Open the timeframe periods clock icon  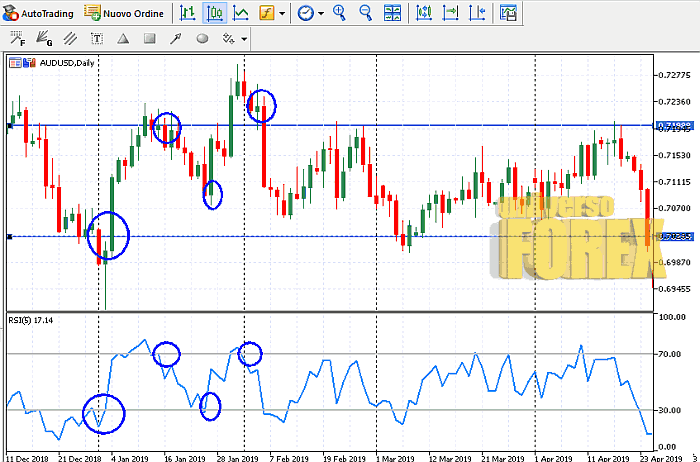pyautogui.click(x=304, y=13)
